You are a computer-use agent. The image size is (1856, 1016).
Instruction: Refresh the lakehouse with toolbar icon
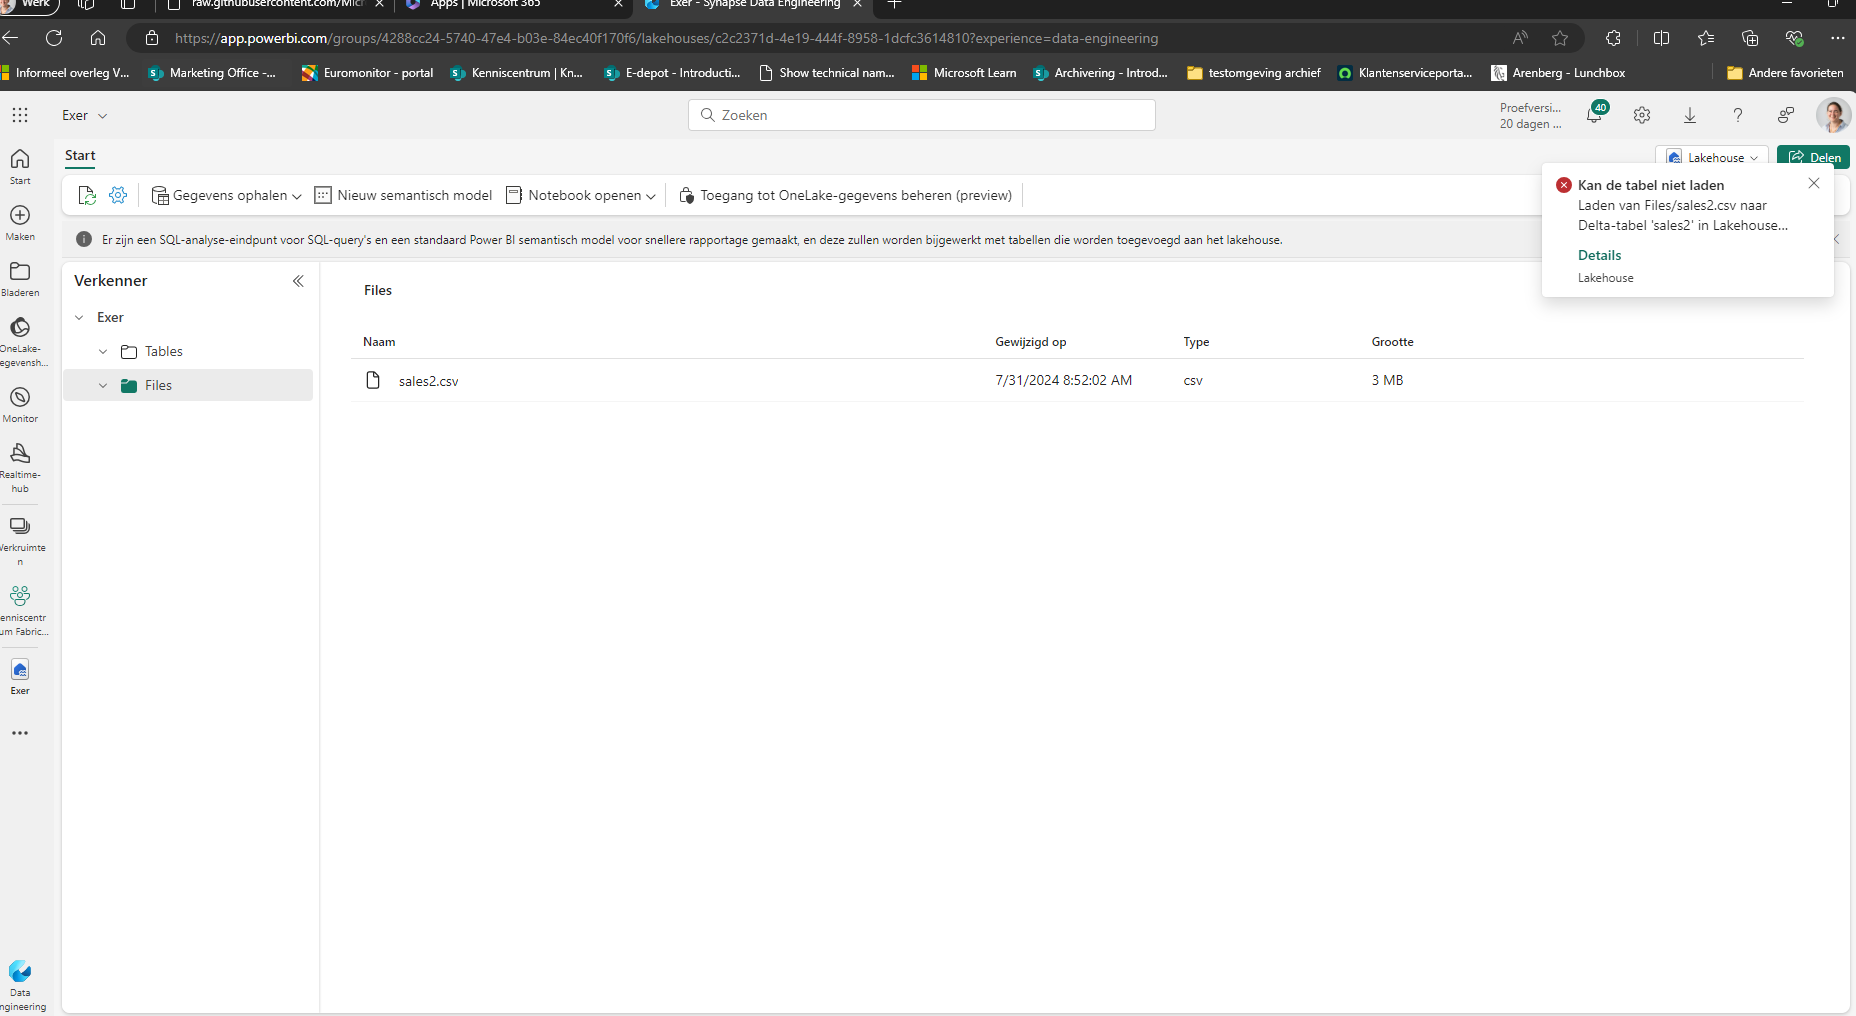tap(87, 195)
